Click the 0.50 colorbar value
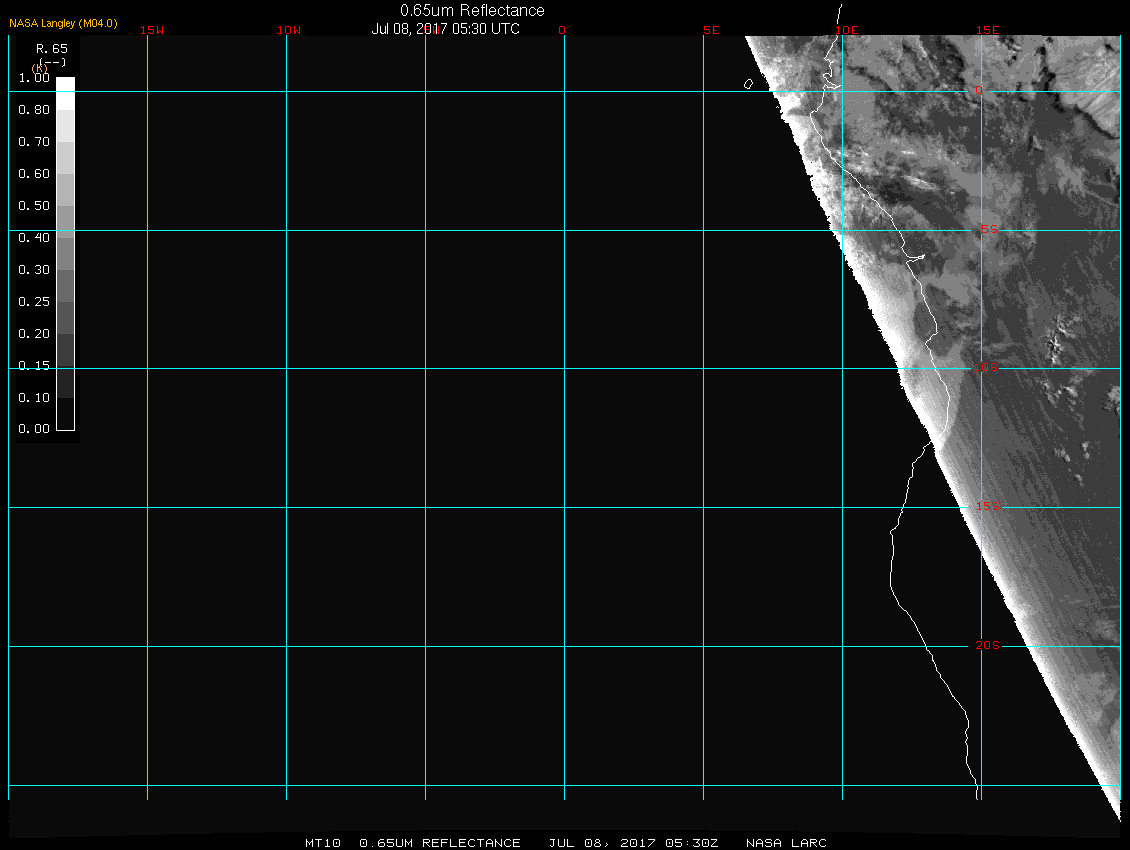Screen dimensions: 1130x850 pyautogui.click(x=34, y=205)
